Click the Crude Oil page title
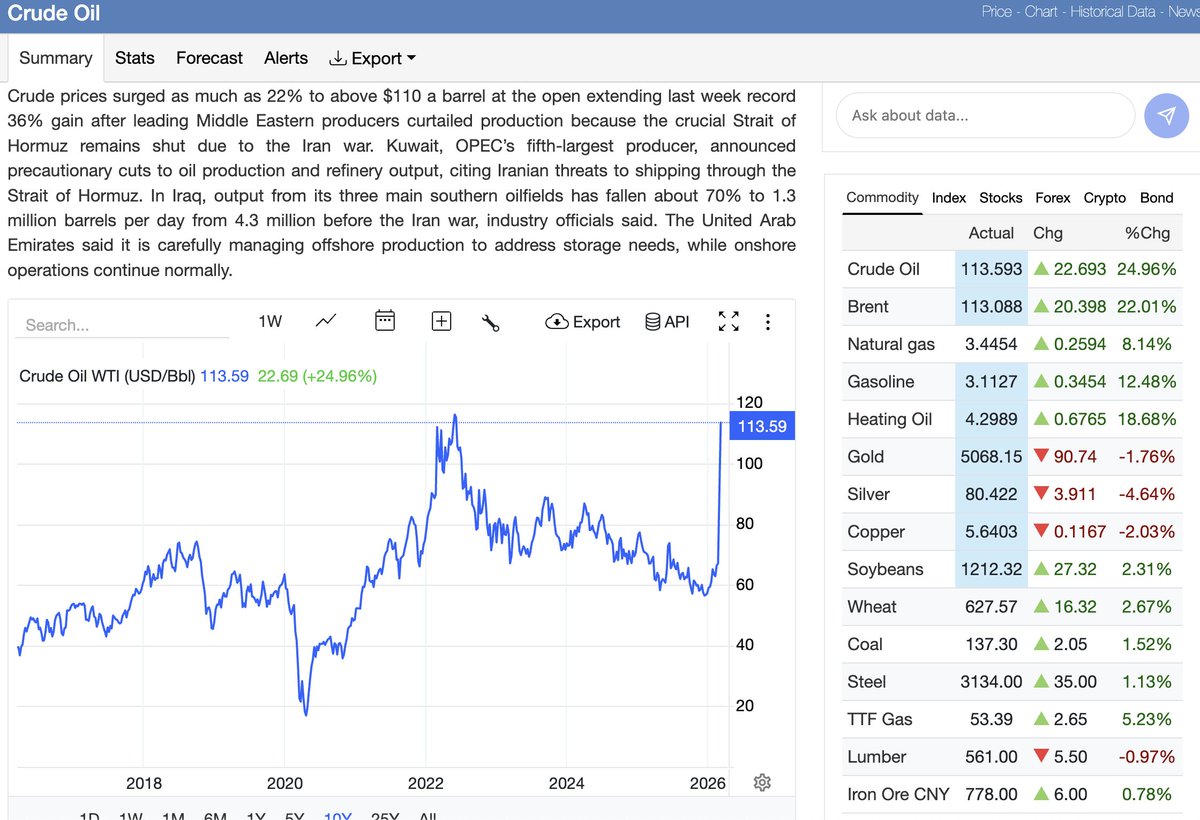Image resolution: width=1200 pixels, height=820 pixels. pos(54,14)
